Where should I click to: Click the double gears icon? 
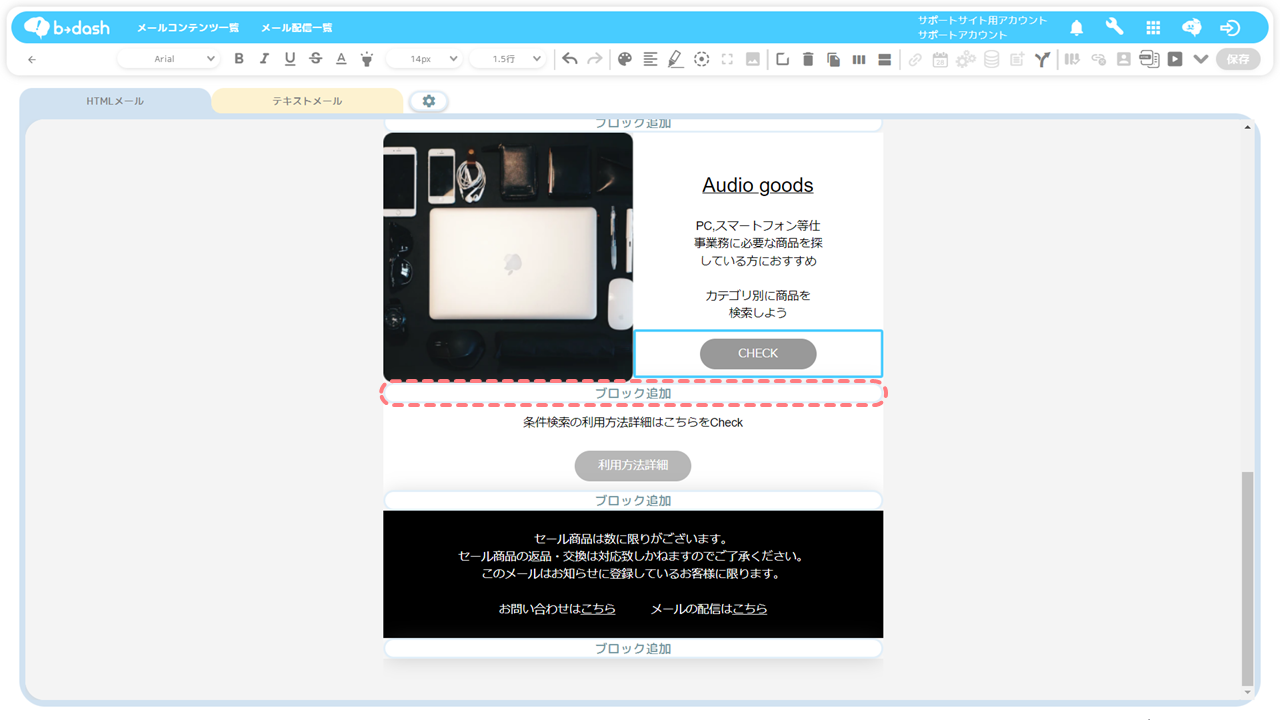coord(965,59)
